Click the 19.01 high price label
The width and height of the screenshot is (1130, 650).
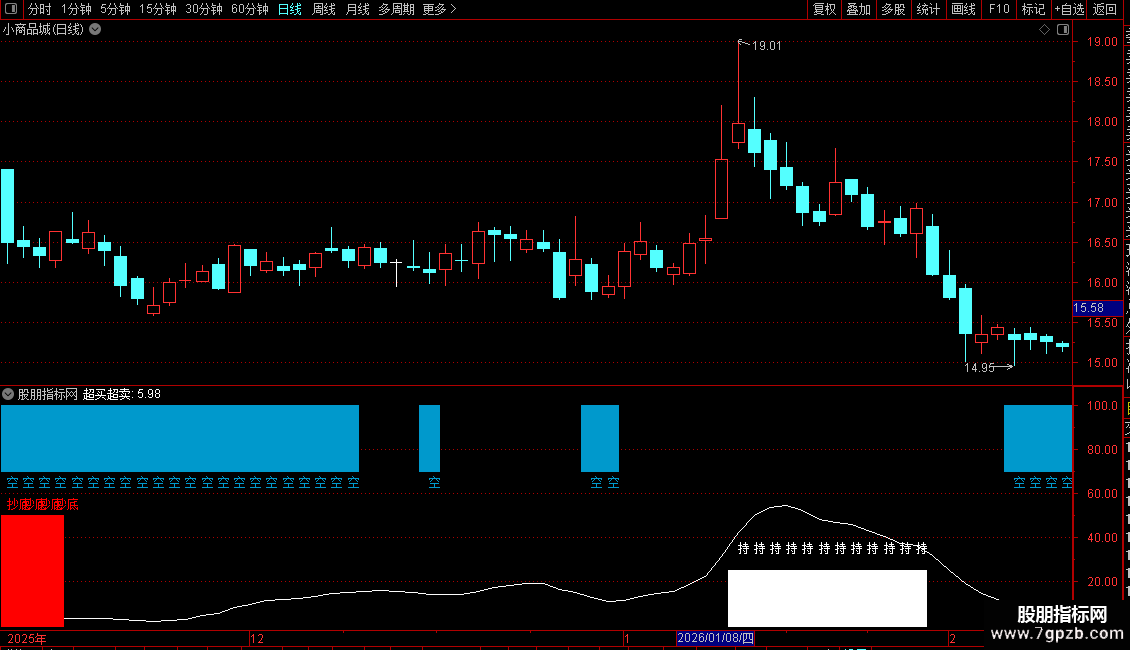click(766, 45)
